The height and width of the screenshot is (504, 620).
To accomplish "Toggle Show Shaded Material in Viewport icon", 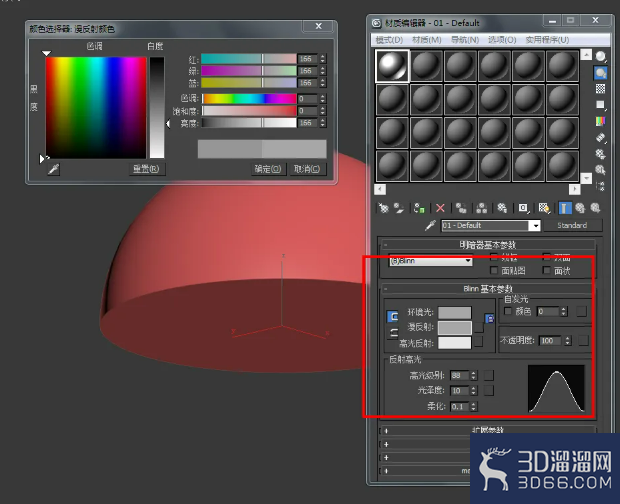I will pyautogui.click(x=544, y=208).
